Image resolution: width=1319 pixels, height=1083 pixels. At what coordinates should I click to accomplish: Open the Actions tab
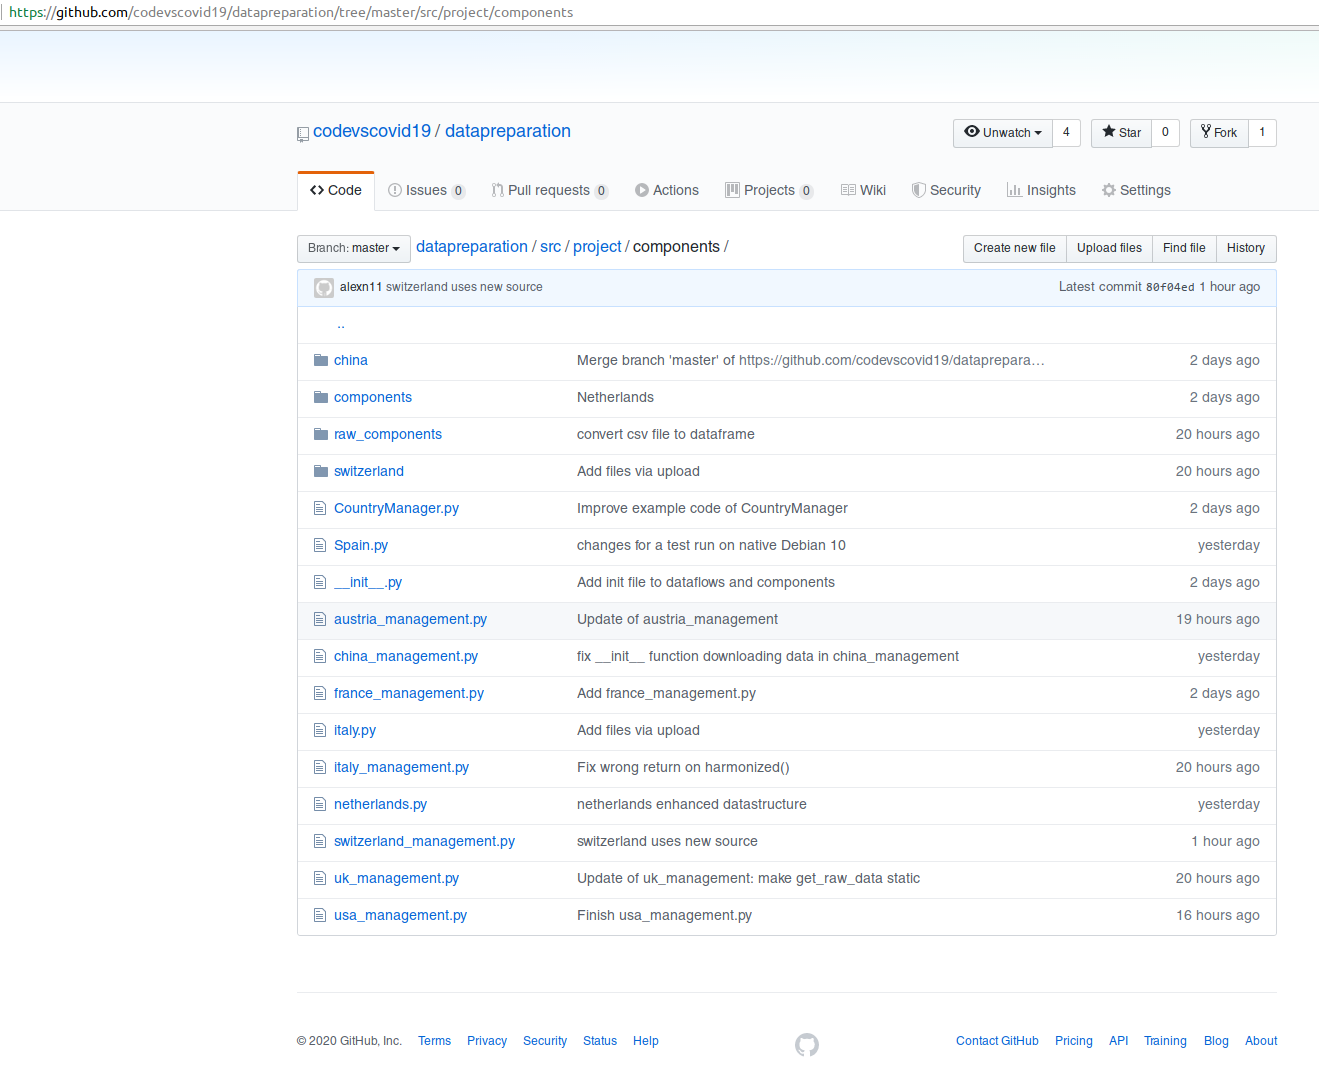tap(667, 190)
